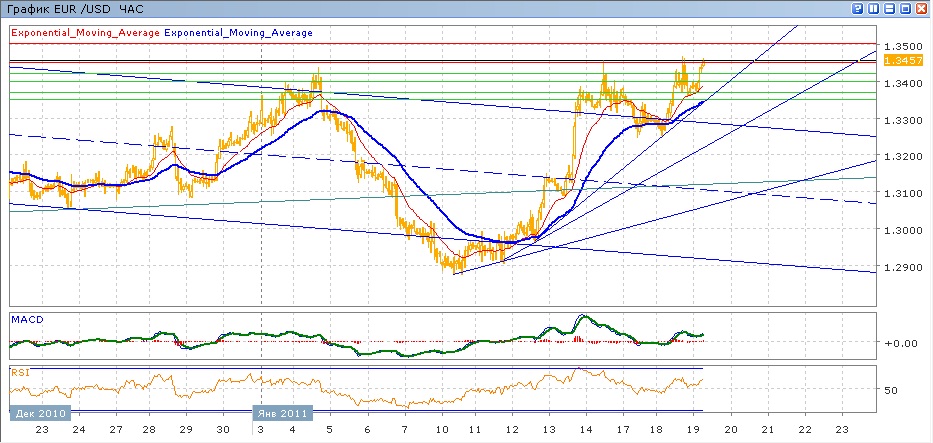Viewport: 933px width, 443px height.
Task: Click the current price tag 1.3457
Action: coord(904,61)
